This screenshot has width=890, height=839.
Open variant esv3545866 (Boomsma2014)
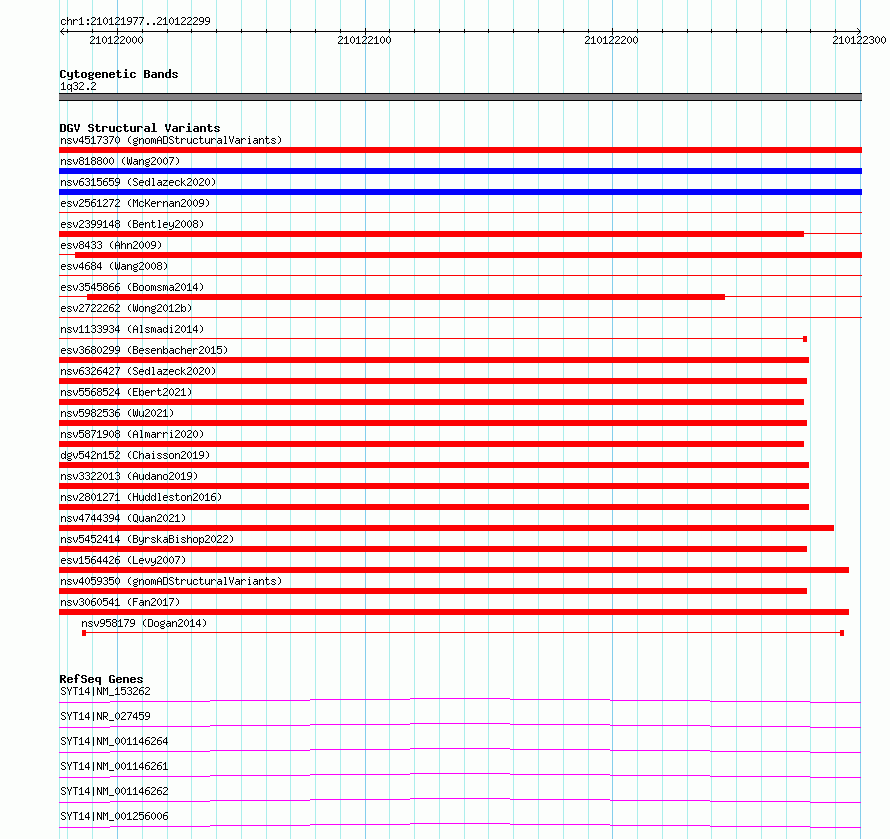click(x=132, y=287)
